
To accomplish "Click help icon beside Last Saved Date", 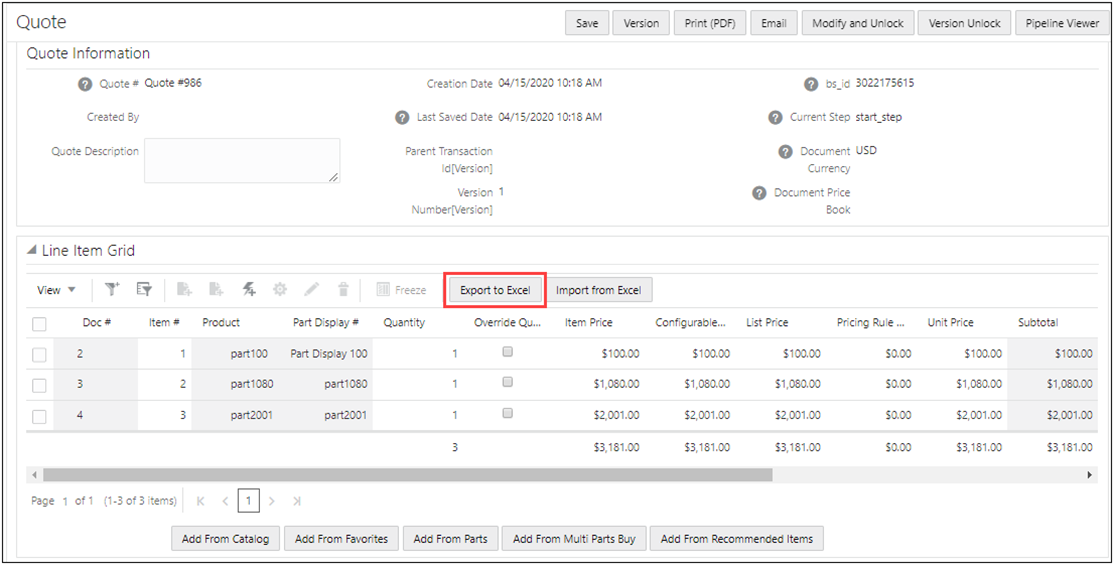I will pyautogui.click(x=402, y=118).
